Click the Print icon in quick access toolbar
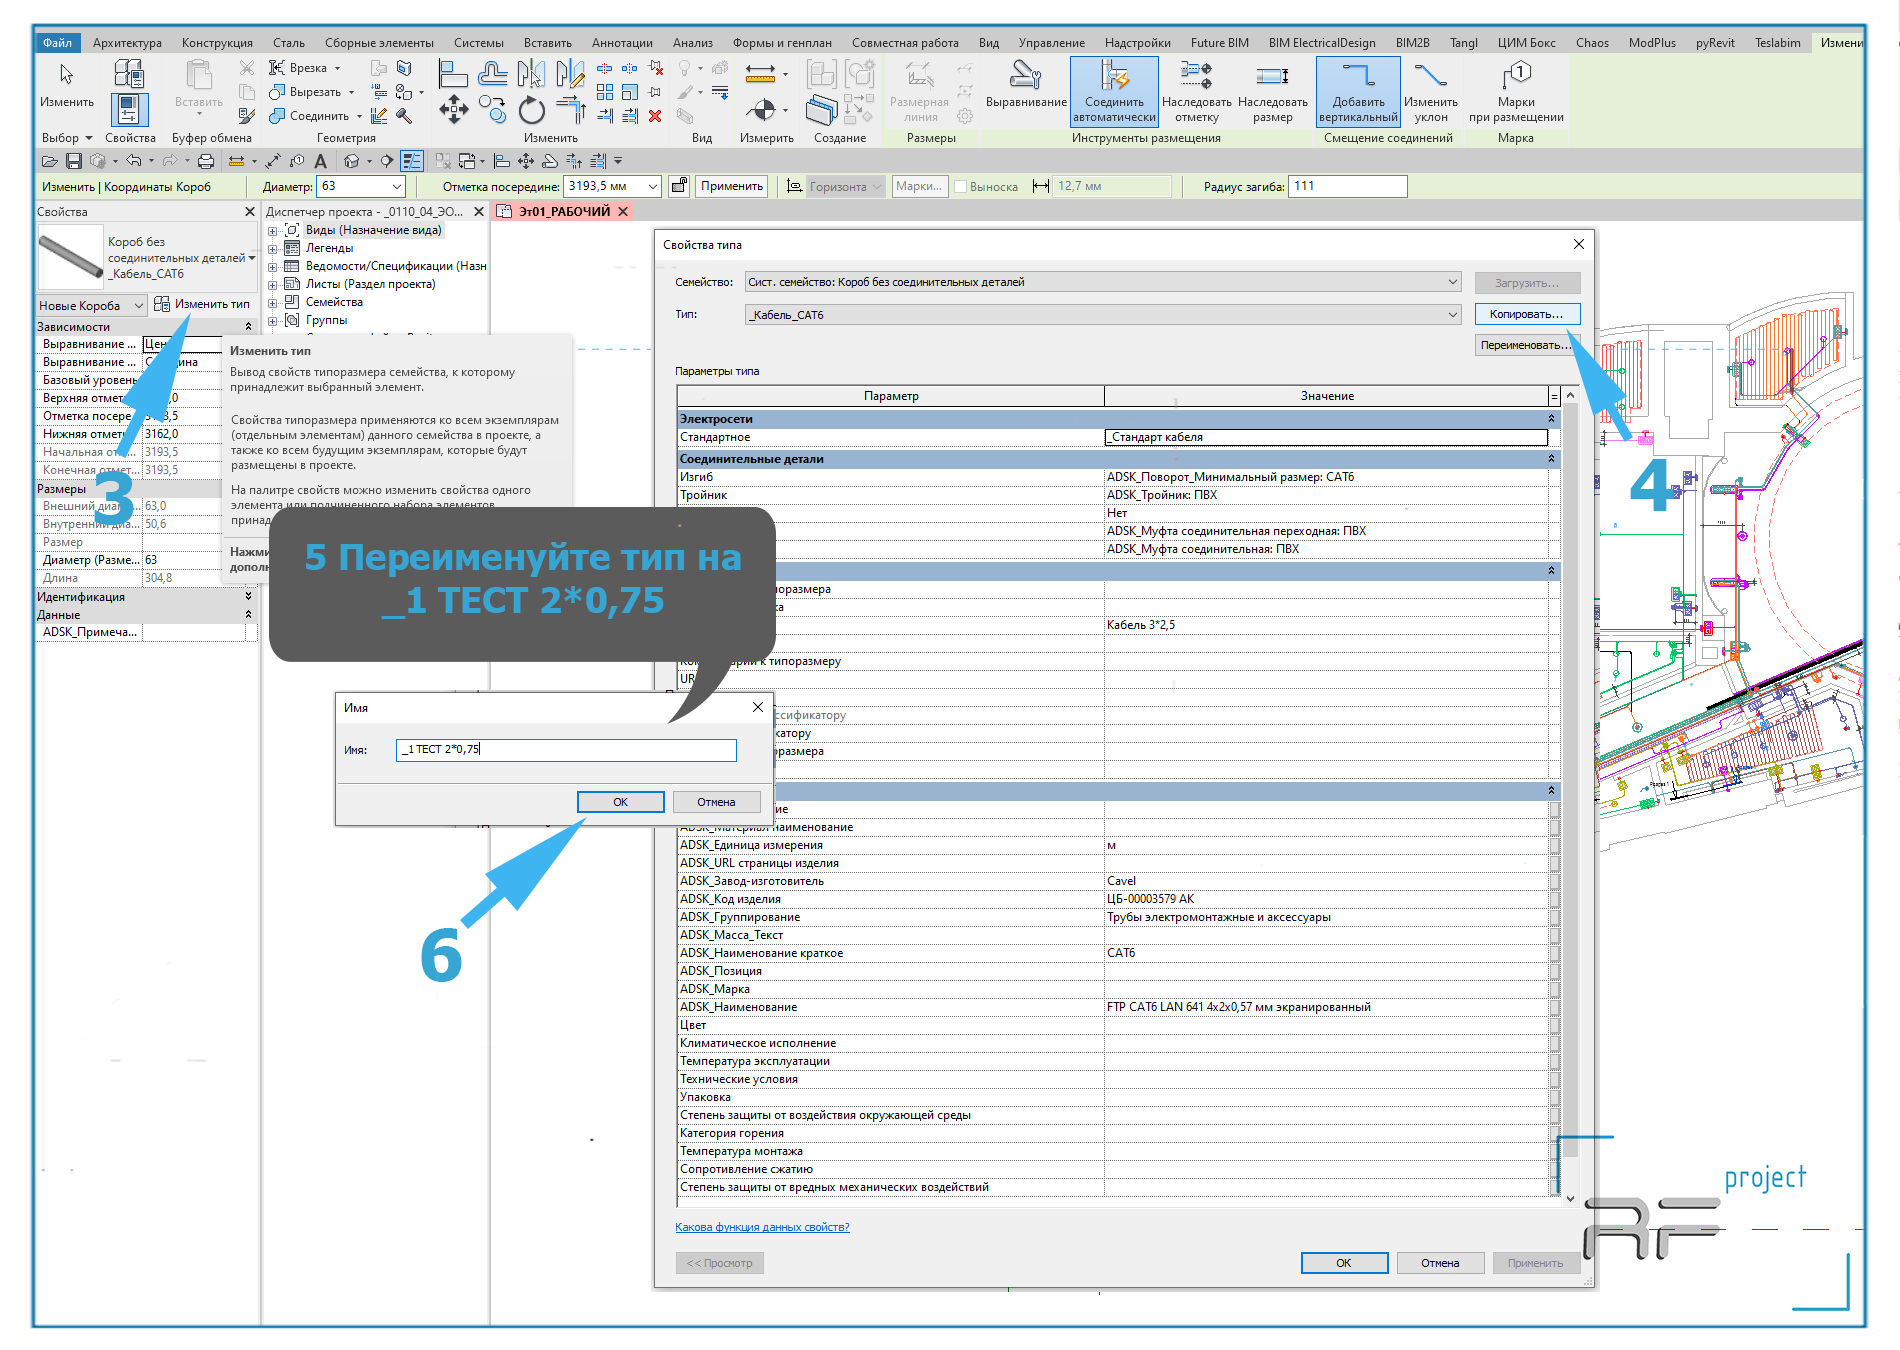 point(206,161)
